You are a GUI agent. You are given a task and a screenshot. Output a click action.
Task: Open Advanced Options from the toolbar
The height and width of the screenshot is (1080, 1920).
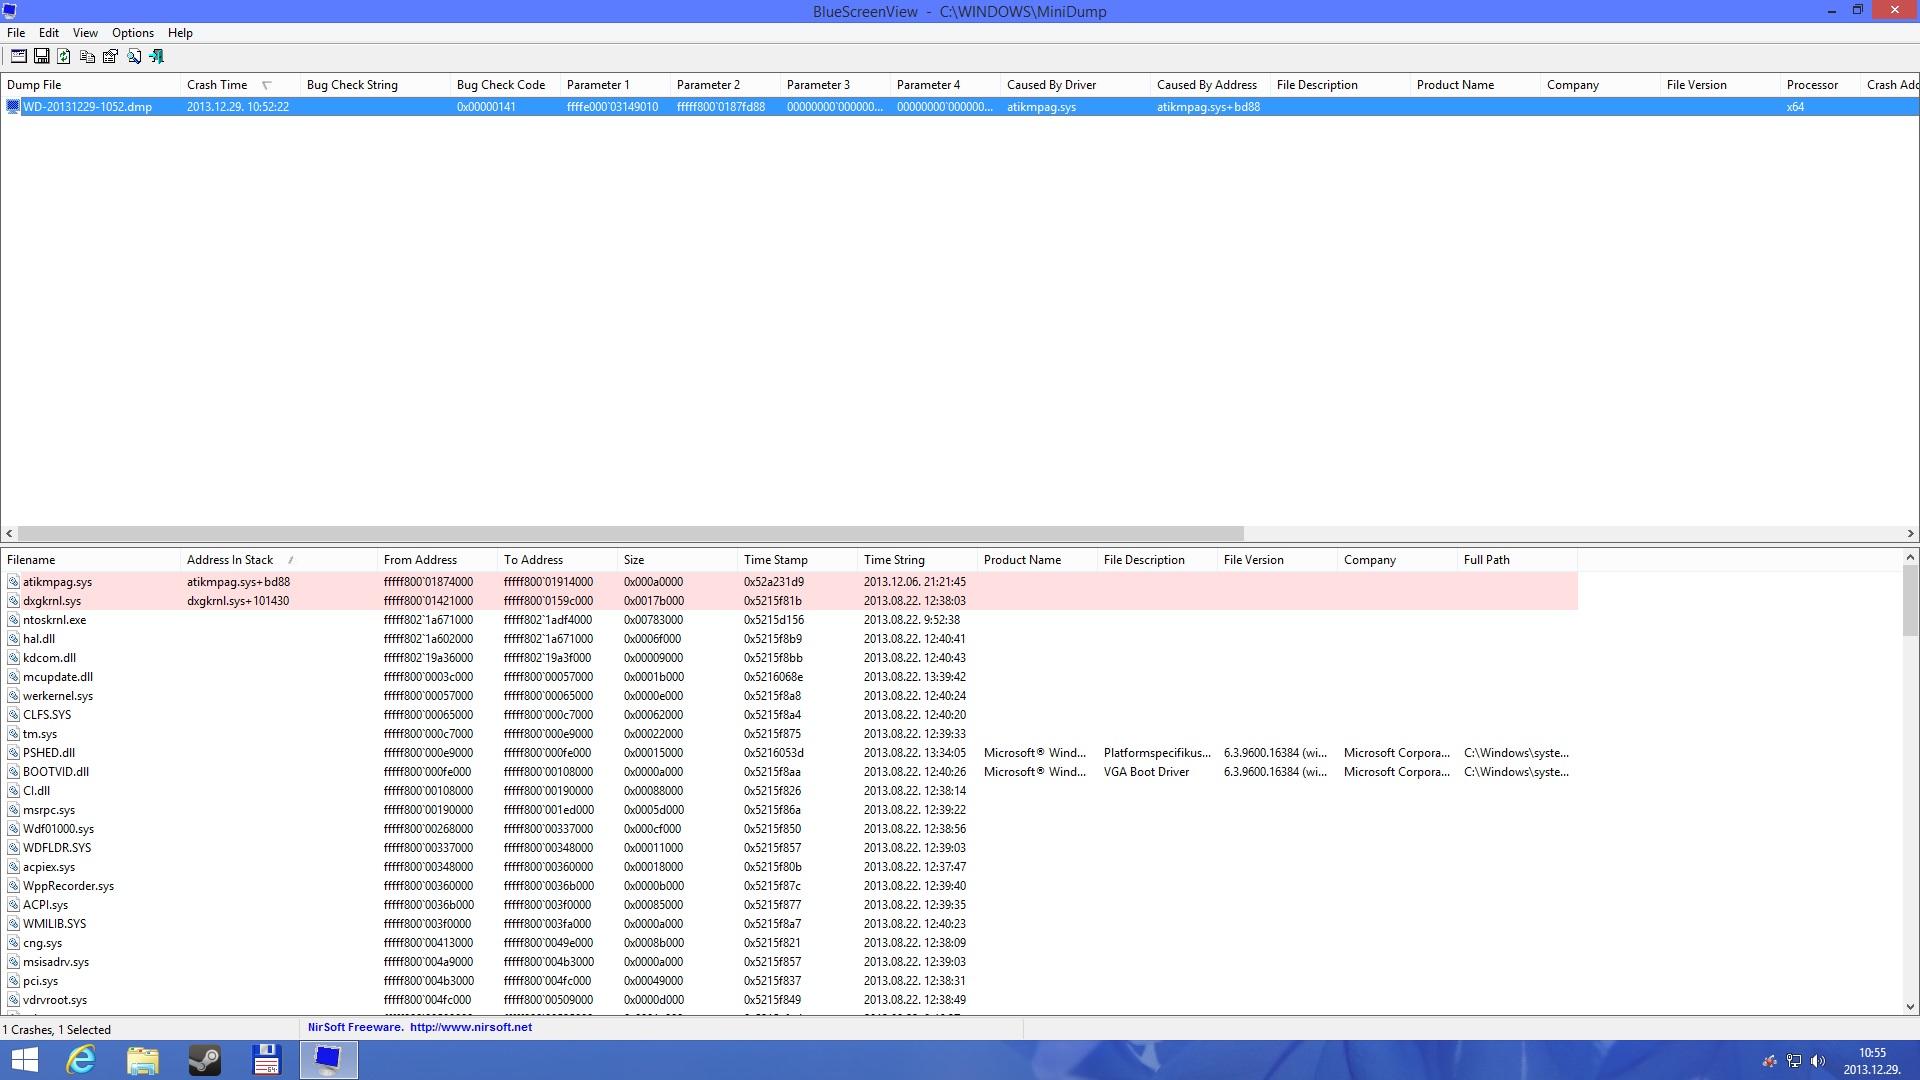(18, 57)
